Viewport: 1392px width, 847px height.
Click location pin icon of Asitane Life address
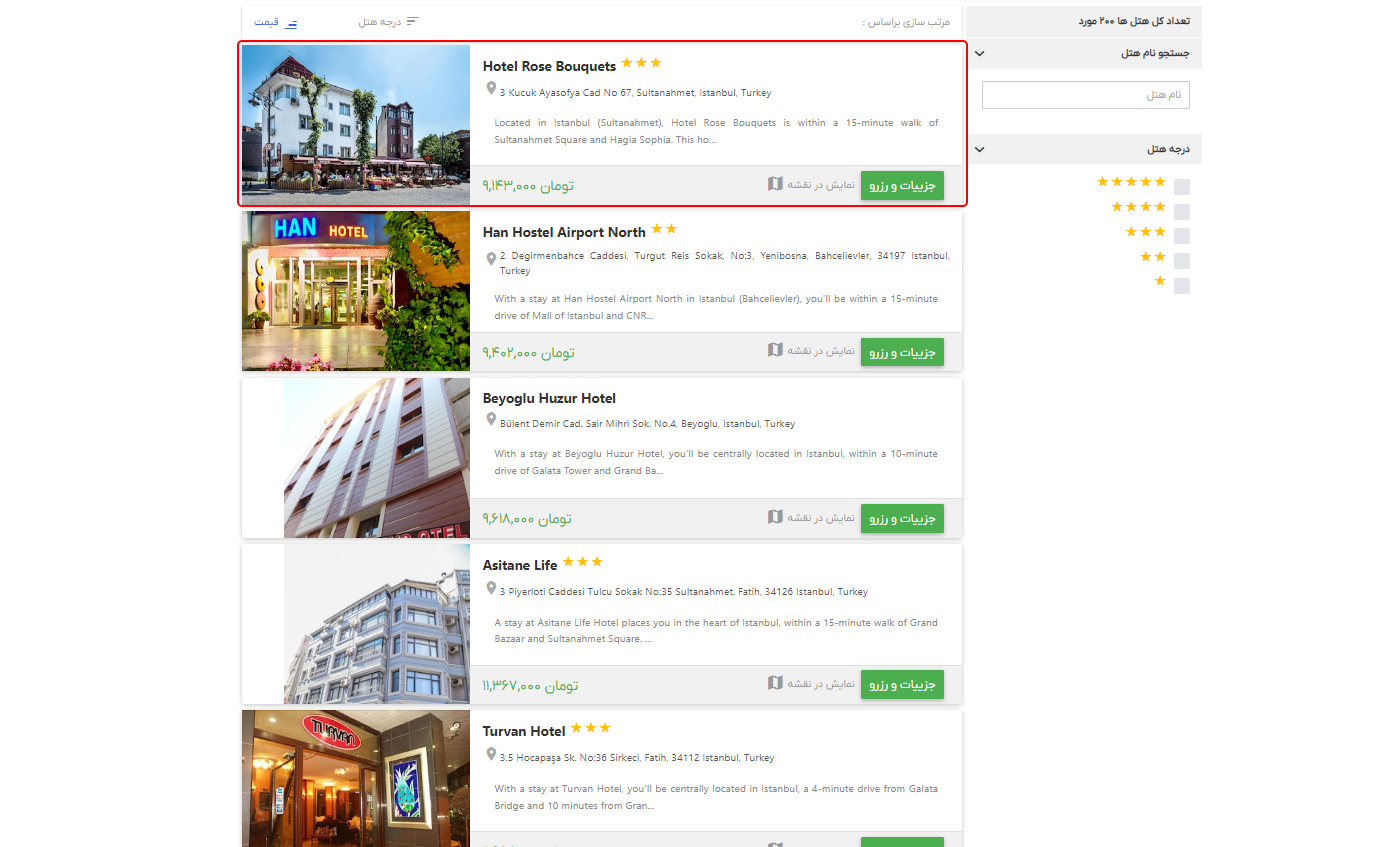[491, 588]
